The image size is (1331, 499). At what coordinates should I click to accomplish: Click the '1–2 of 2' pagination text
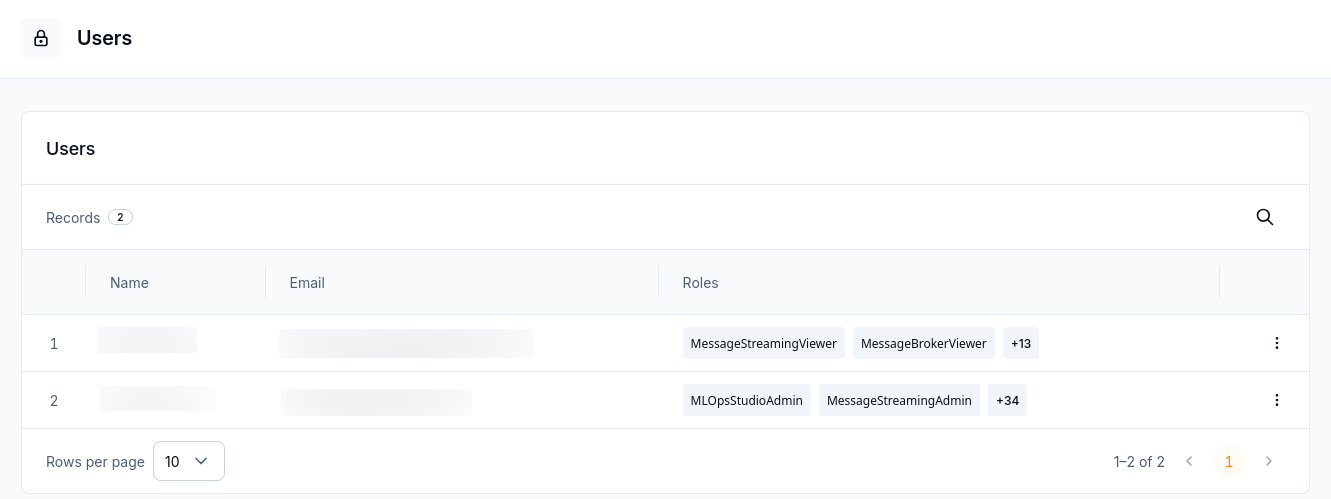pyautogui.click(x=1139, y=461)
